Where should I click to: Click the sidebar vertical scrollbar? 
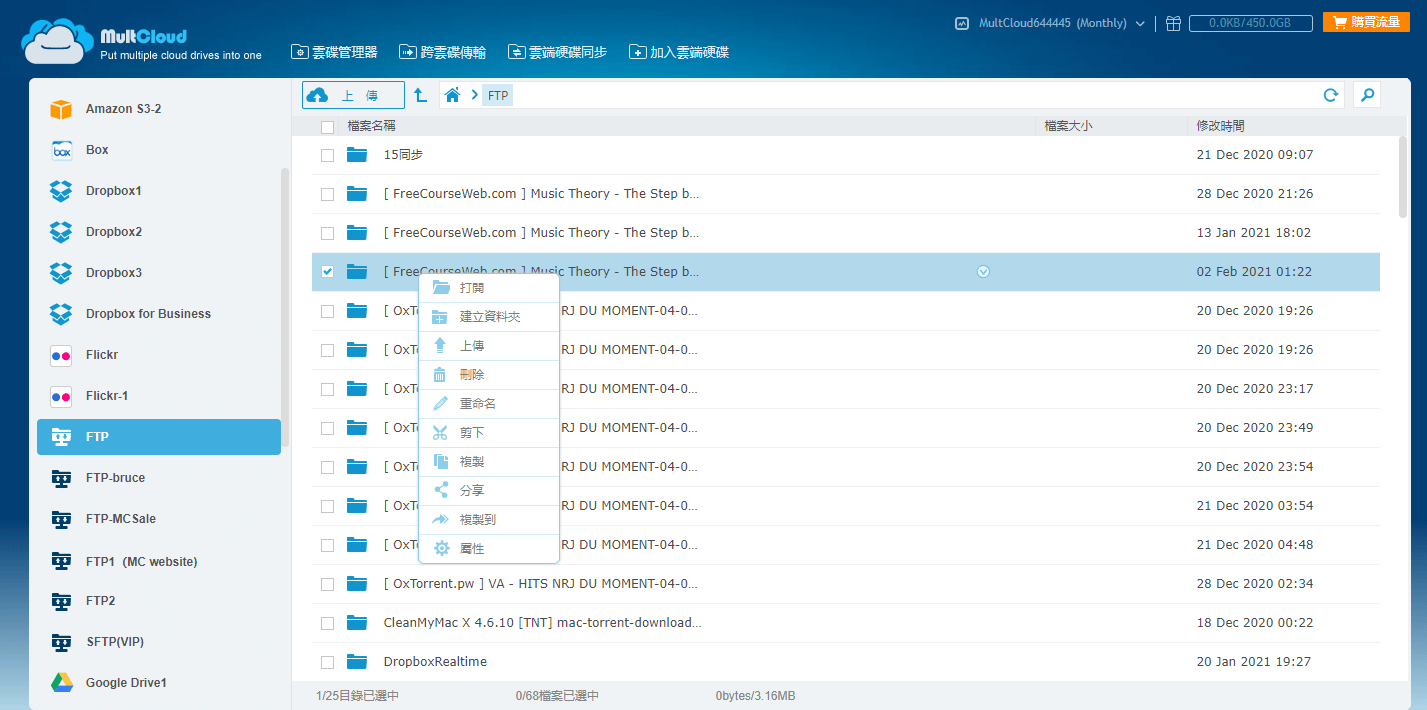[285, 300]
